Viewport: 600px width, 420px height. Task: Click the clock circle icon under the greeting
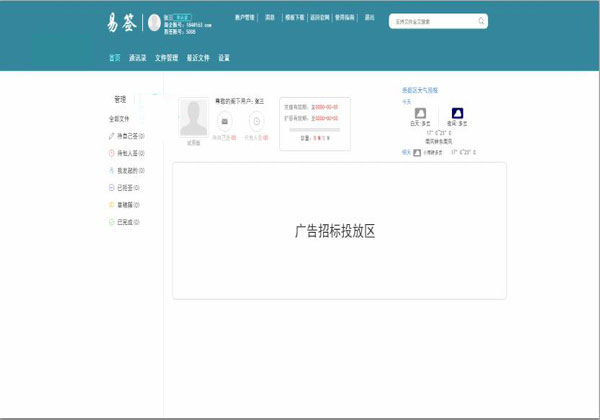coord(257,121)
